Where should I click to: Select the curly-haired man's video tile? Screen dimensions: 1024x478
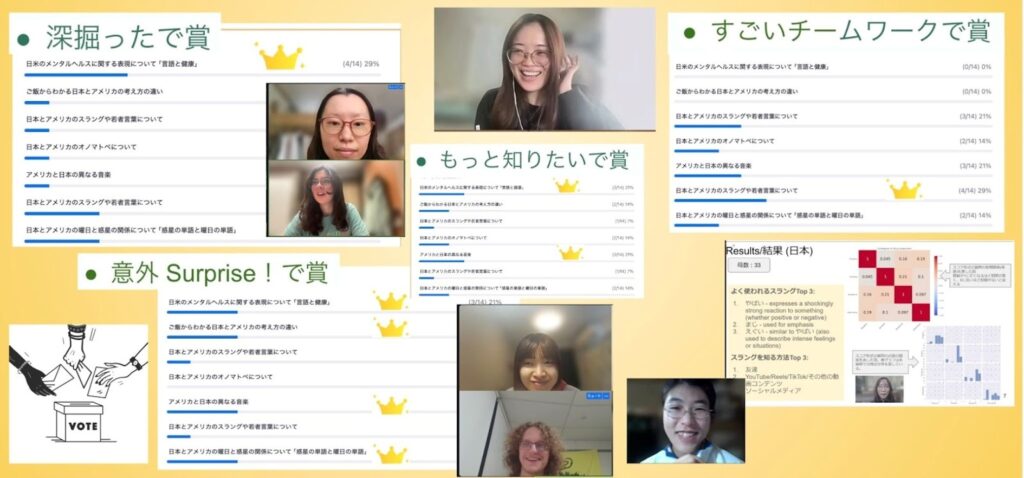(534, 433)
